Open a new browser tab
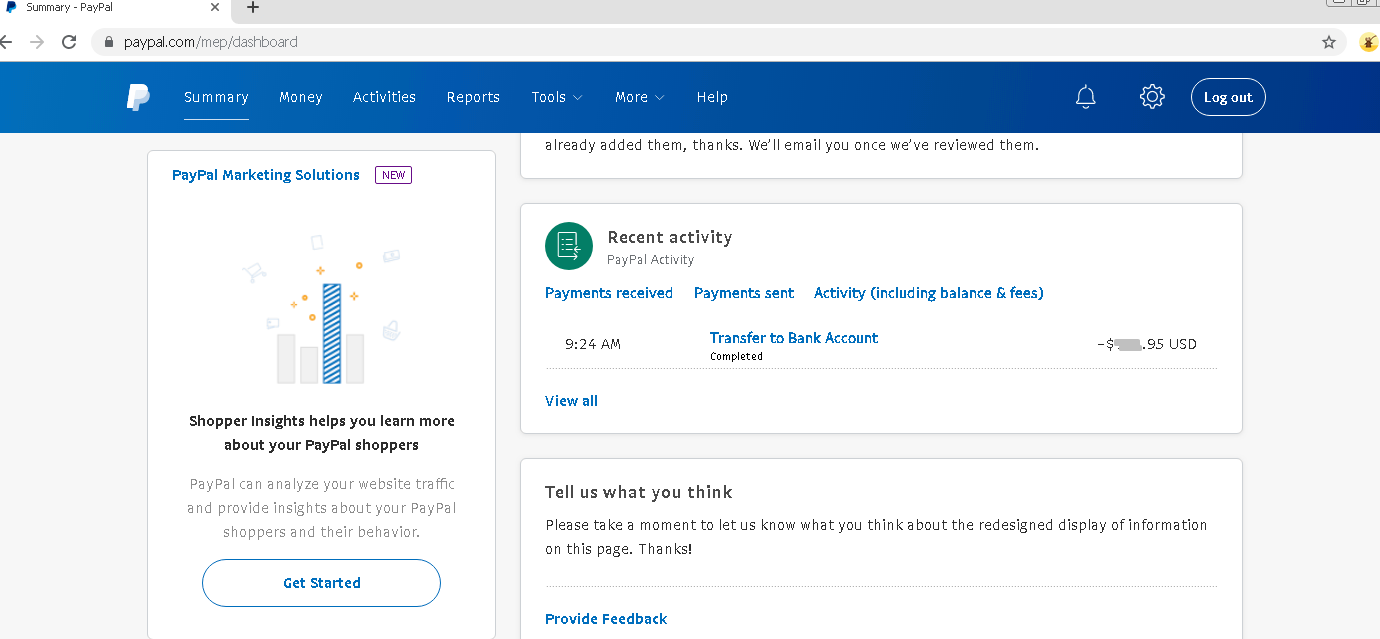Viewport: 1380px width, 639px height. pyautogui.click(x=253, y=8)
